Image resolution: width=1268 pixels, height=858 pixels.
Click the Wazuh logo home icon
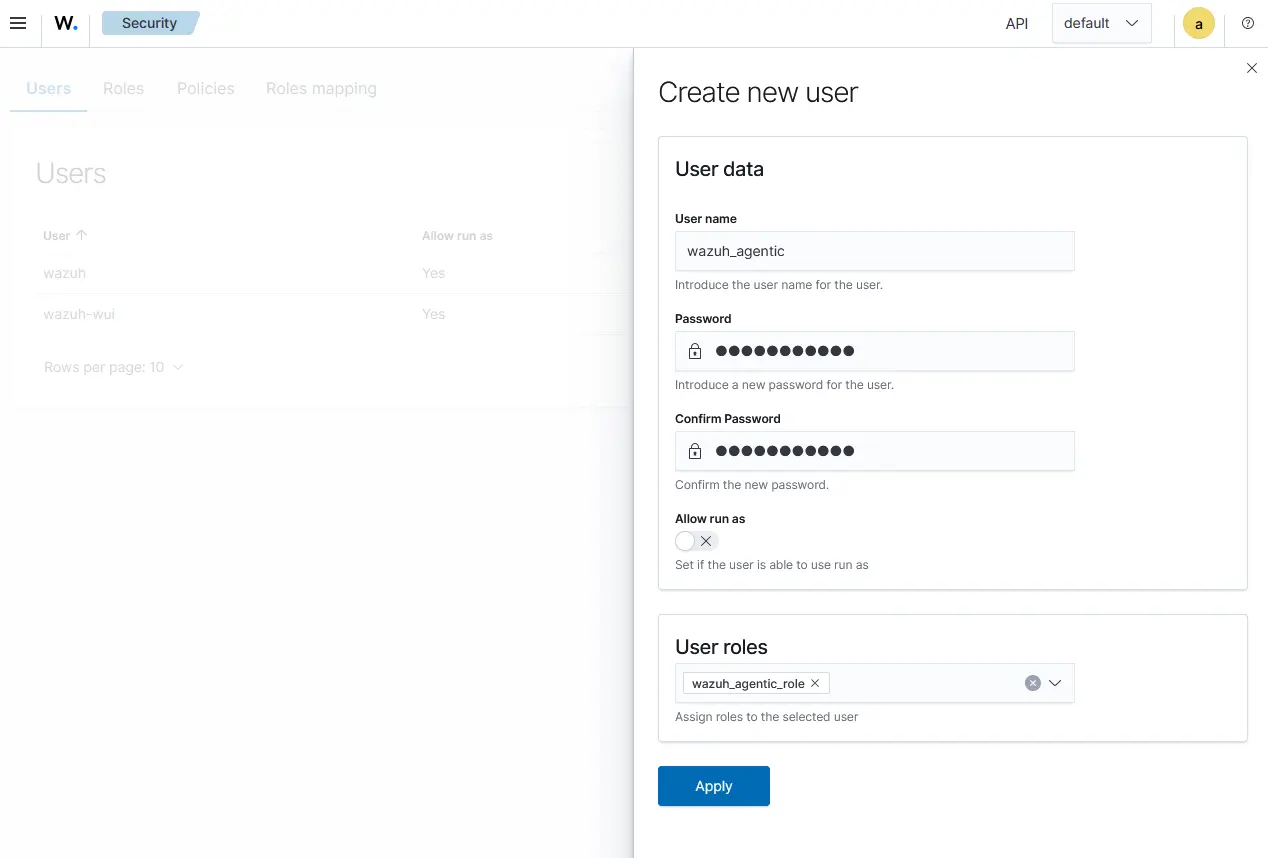66,23
